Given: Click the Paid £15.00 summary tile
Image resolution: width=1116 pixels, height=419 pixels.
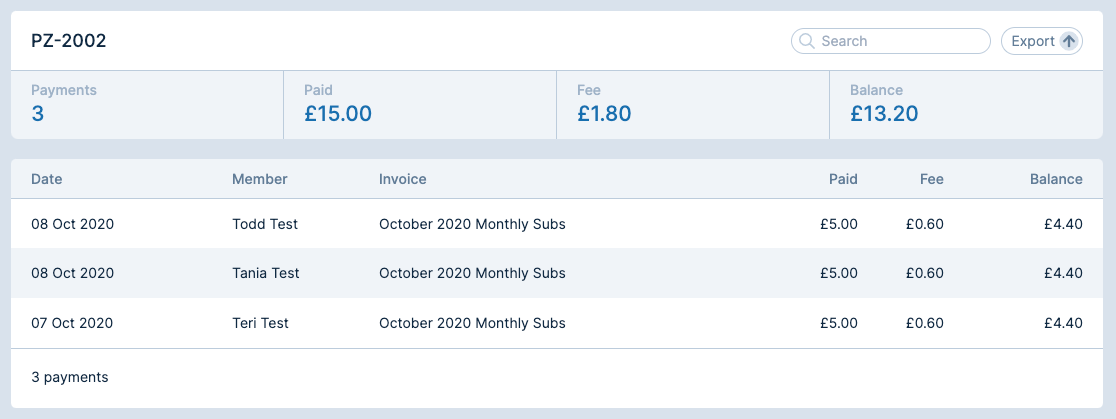Looking at the screenshot, I should [x=420, y=104].
